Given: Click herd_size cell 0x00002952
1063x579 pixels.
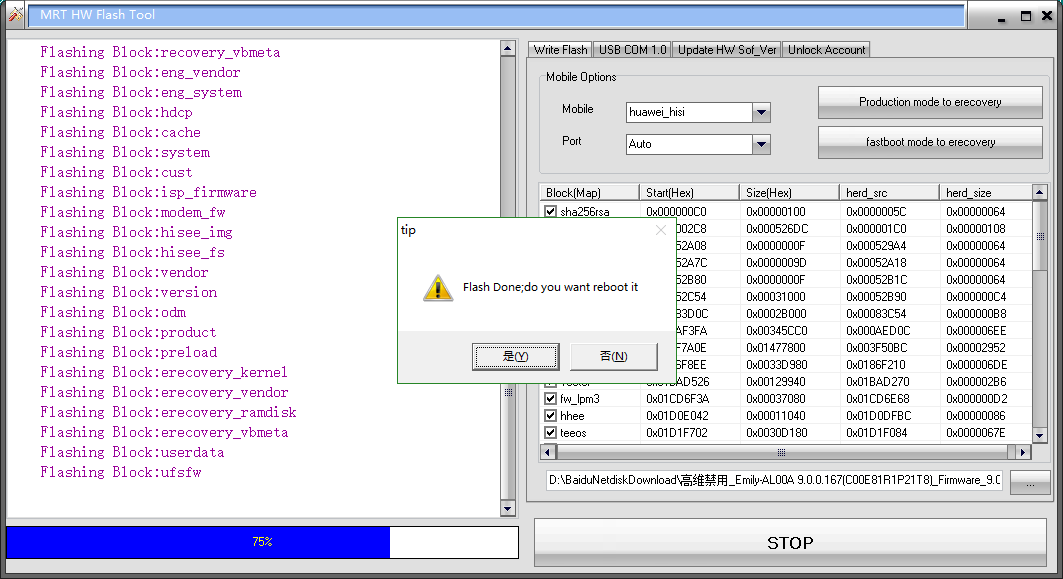Looking at the screenshot, I should coord(976,348).
